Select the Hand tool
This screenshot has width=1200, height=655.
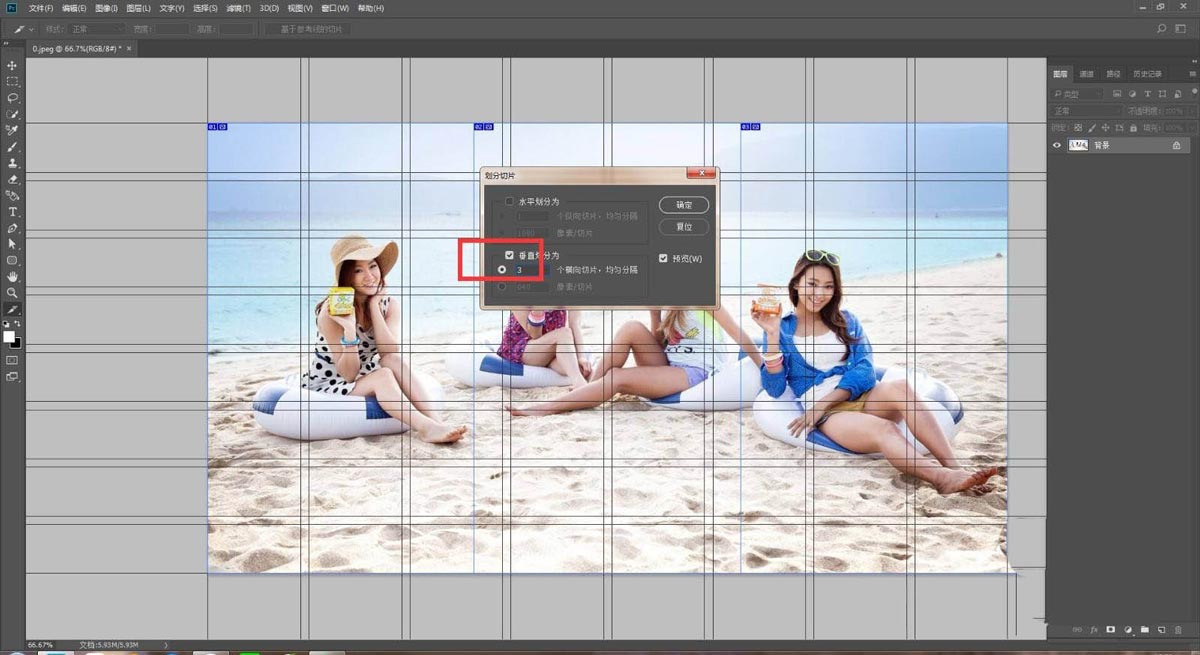12,276
